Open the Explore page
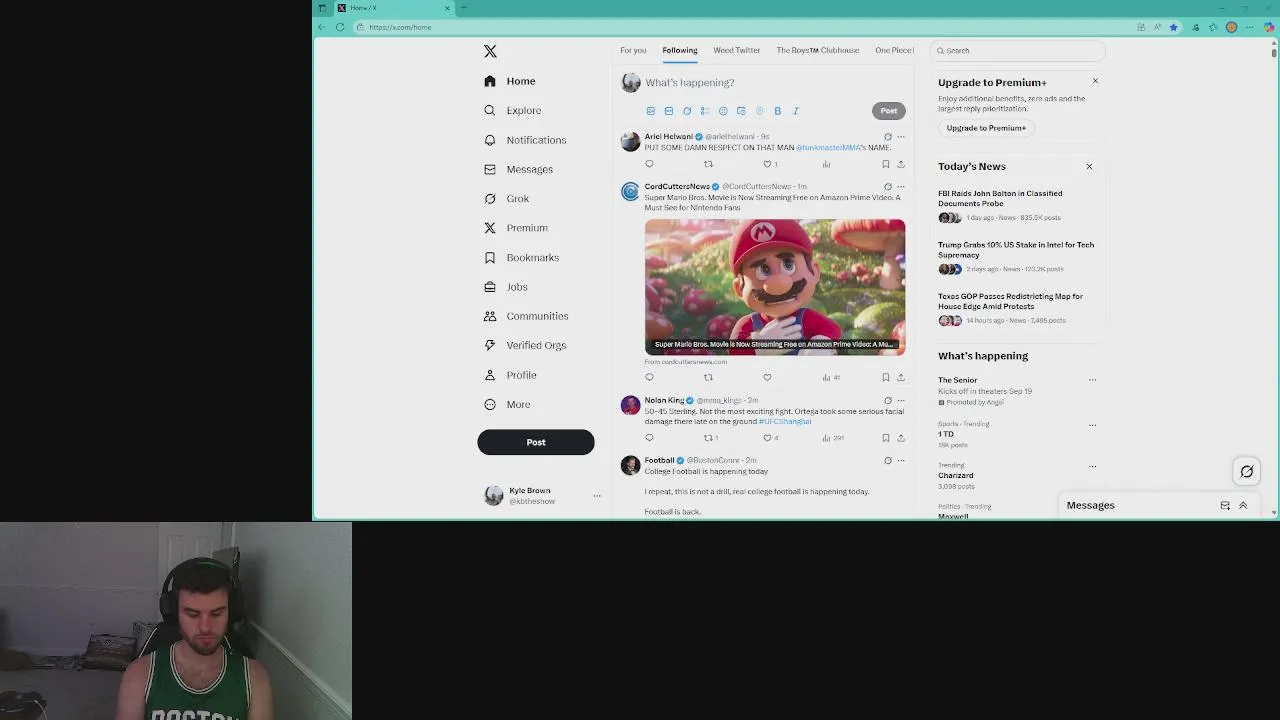The height and width of the screenshot is (720, 1280). click(513, 110)
